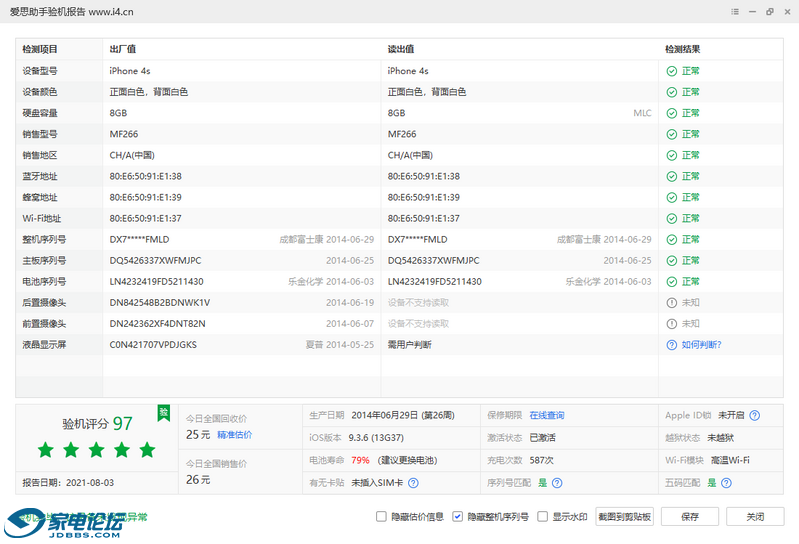
Task: Select factory mainboard serial DQ5426337XWFMJPC
Action: 155,261
